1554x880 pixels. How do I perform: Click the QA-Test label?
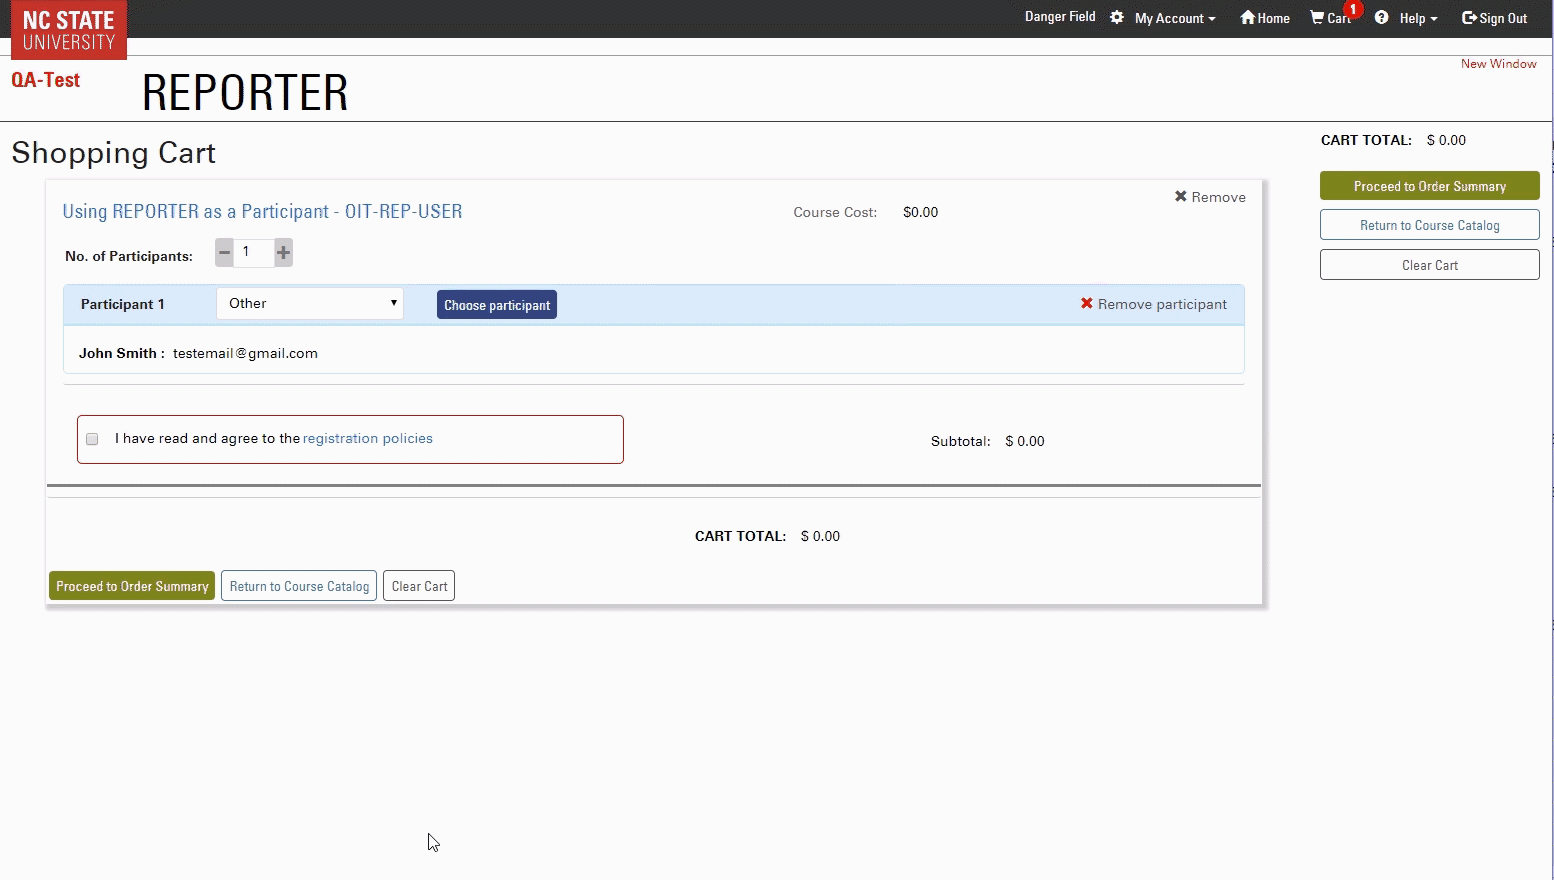[x=46, y=80]
